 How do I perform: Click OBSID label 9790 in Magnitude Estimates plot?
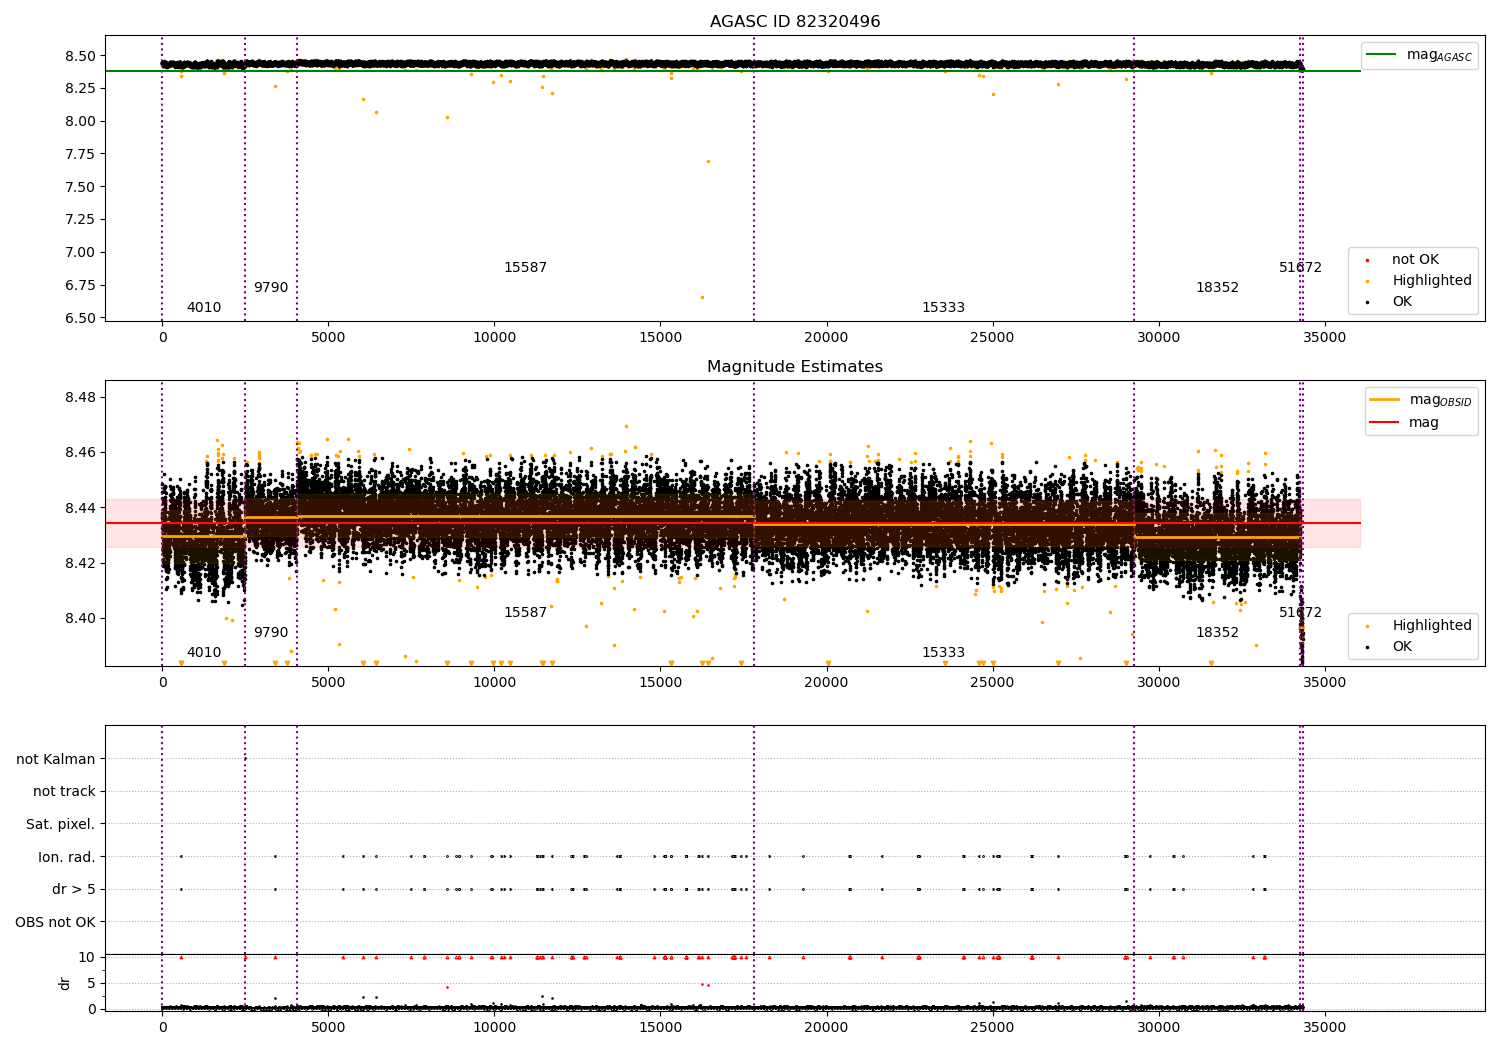[x=271, y=633]
